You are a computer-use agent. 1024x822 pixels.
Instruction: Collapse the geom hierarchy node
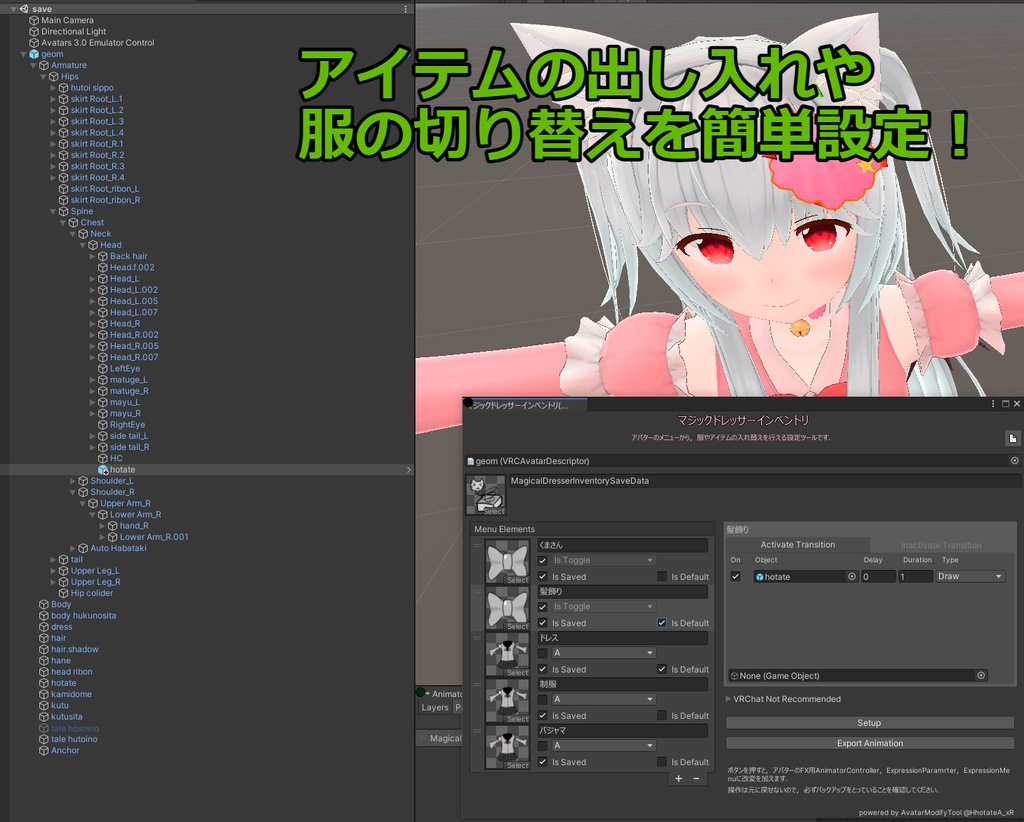click(x=24, y=54)
